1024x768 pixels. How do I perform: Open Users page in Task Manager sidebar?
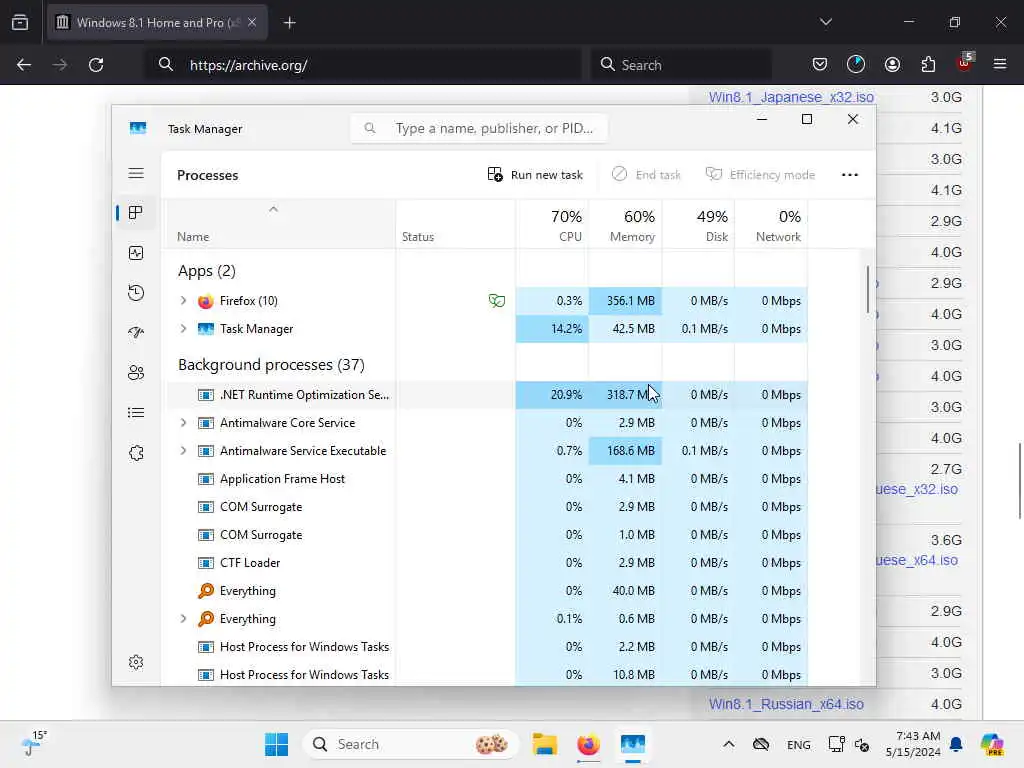click(136, 373)
